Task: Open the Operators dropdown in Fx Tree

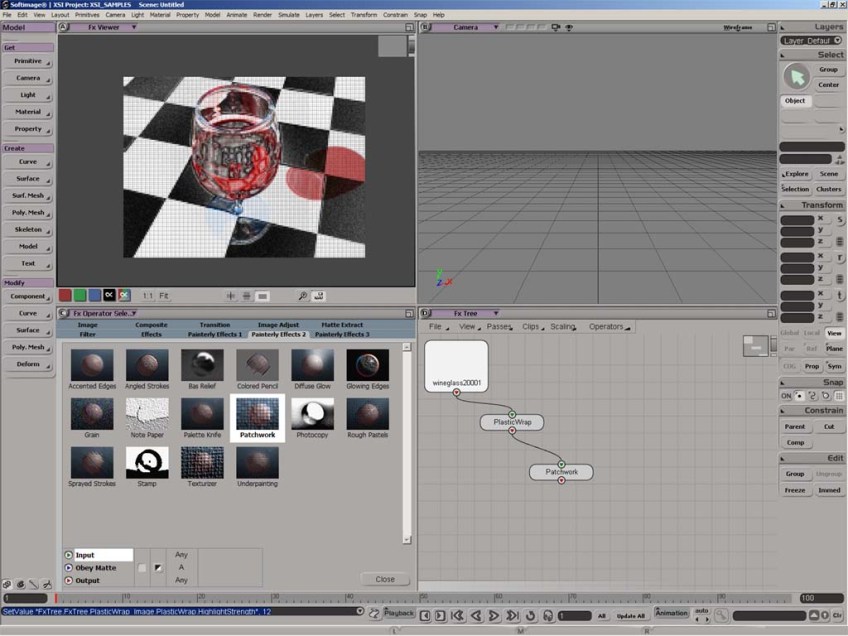Action: click(607, 327)
